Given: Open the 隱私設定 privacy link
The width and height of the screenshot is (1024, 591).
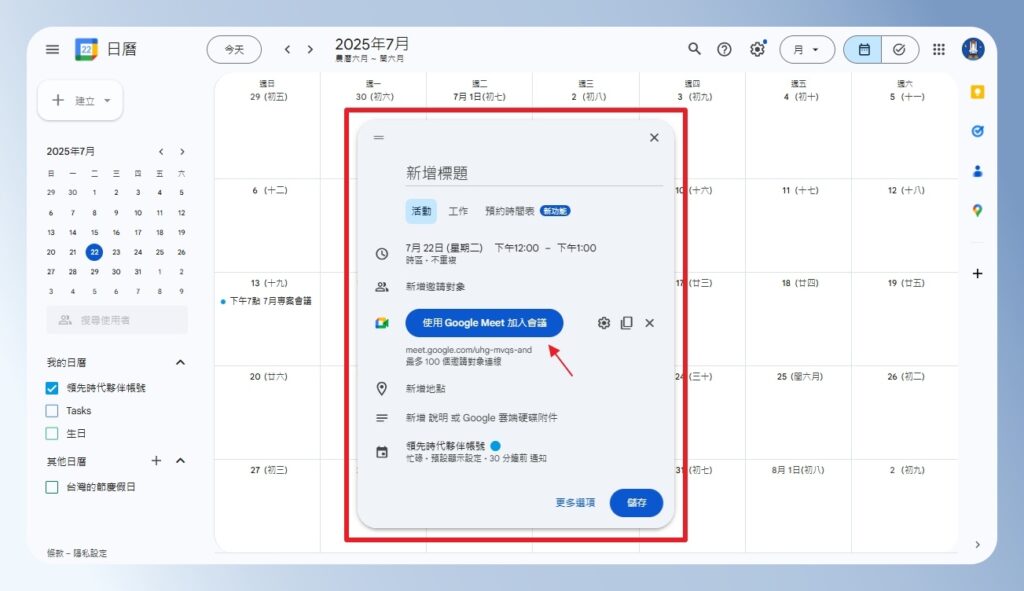Looking at the screenshot, I should click(x=90, y=553).
